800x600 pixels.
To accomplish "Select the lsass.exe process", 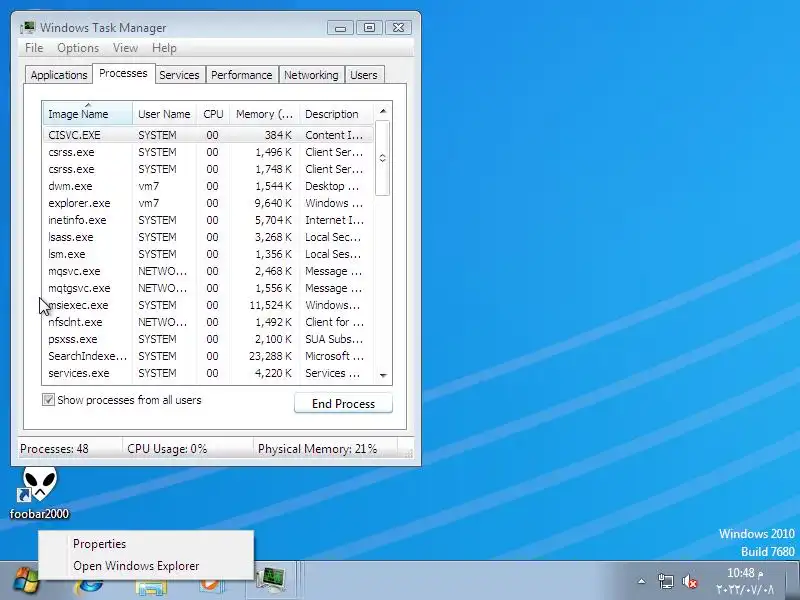I will [x=208, y=237].
